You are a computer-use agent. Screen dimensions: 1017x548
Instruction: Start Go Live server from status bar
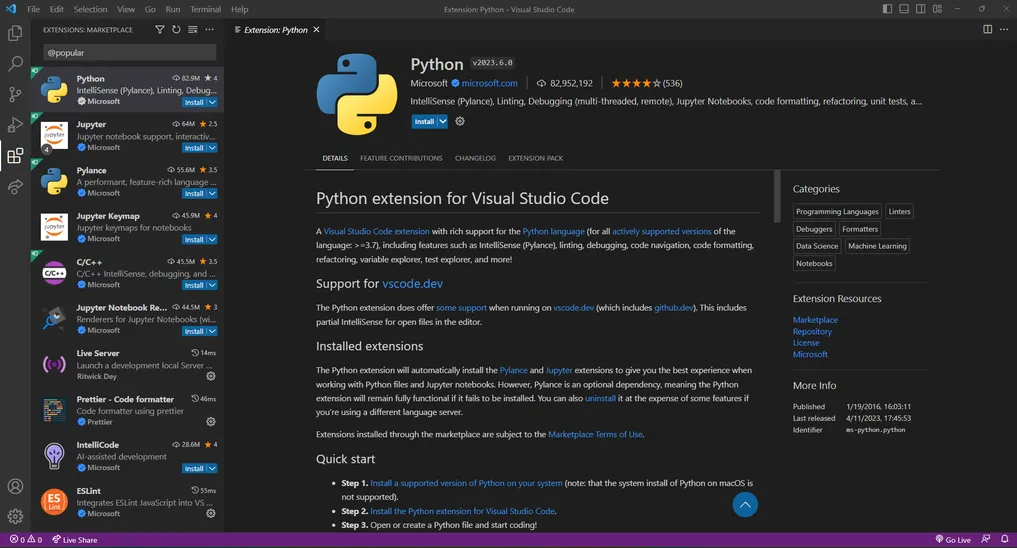(x=953, y=540)
